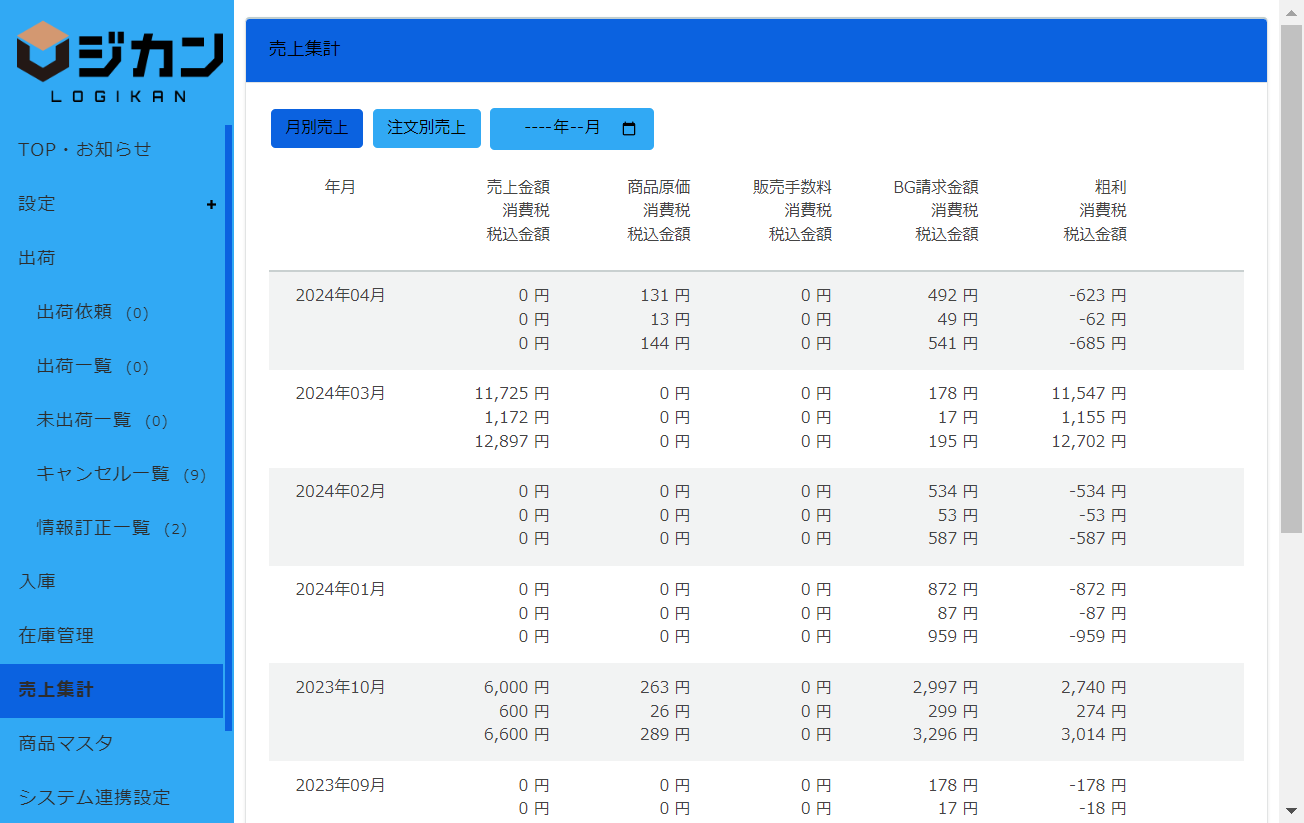Screen dimensions: 1304x823
Task: Open the calendar picker icon
Action: 629,129
